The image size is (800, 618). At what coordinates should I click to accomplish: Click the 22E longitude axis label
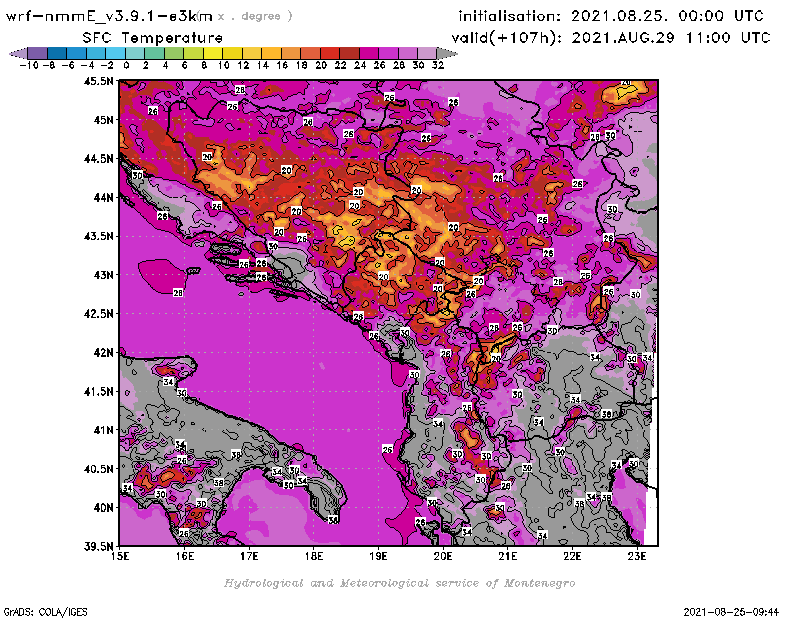point(572,556)
